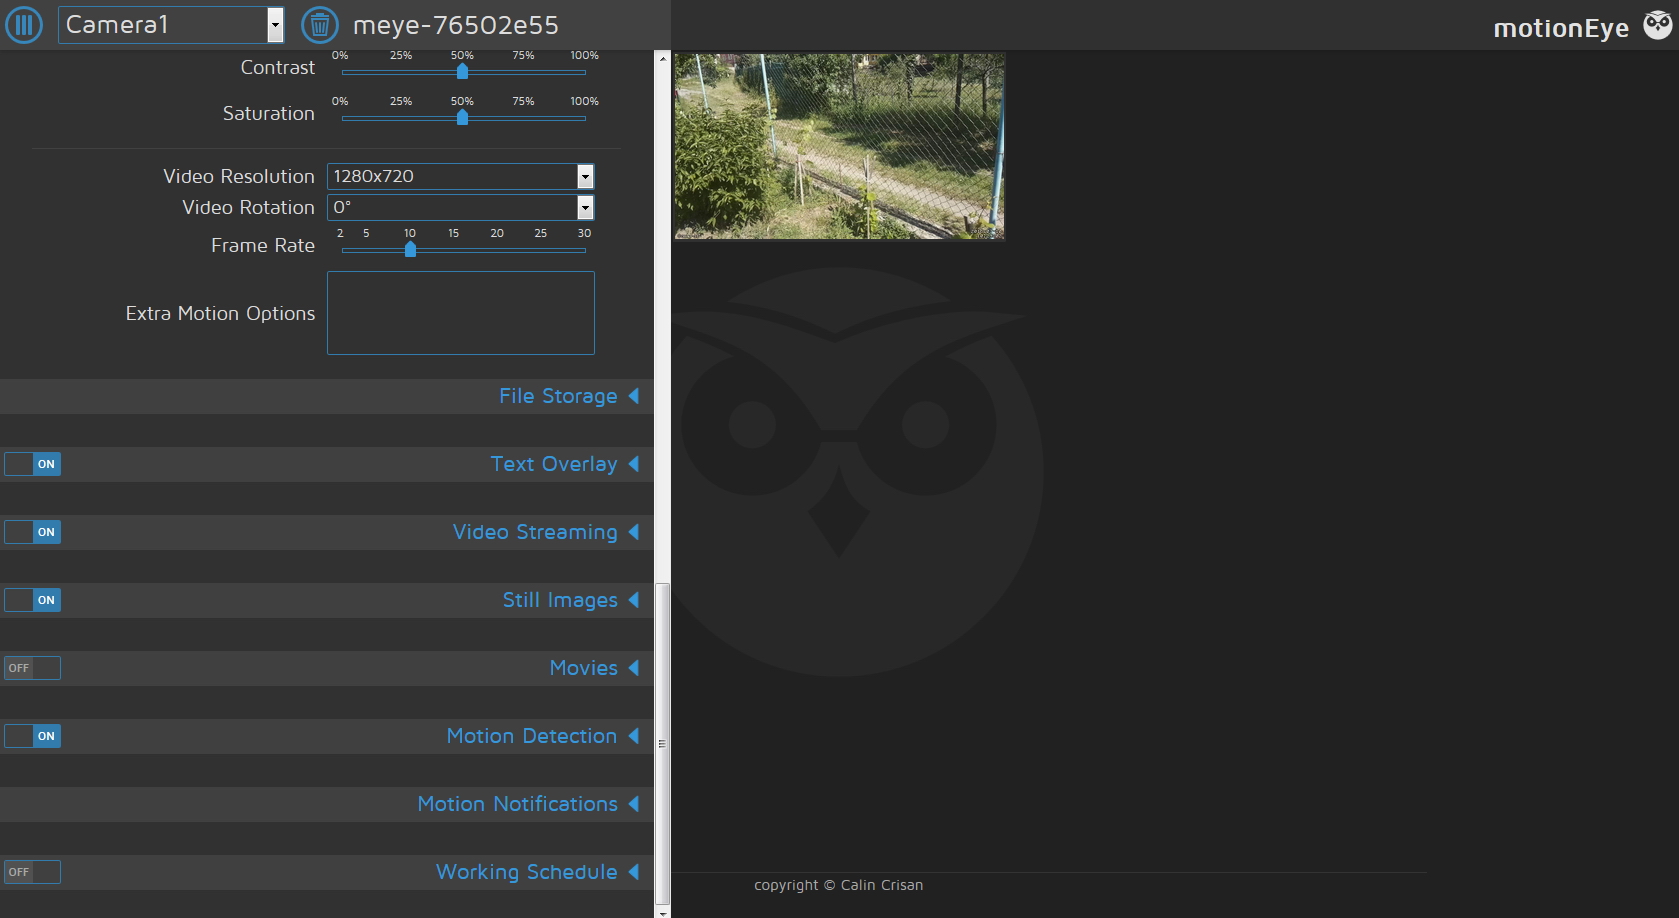Enable the Movies switch
This screenshot has width=1679, height=918.
[32, 668]
